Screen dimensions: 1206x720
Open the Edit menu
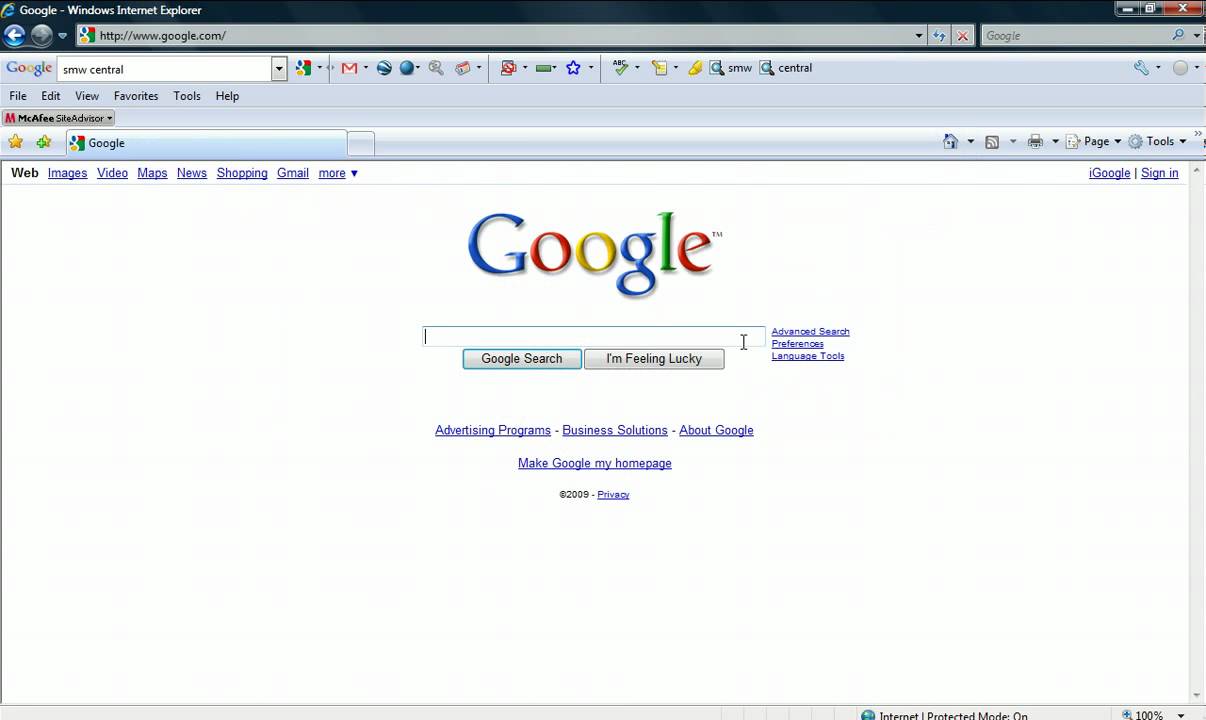(x=51, y=96)
